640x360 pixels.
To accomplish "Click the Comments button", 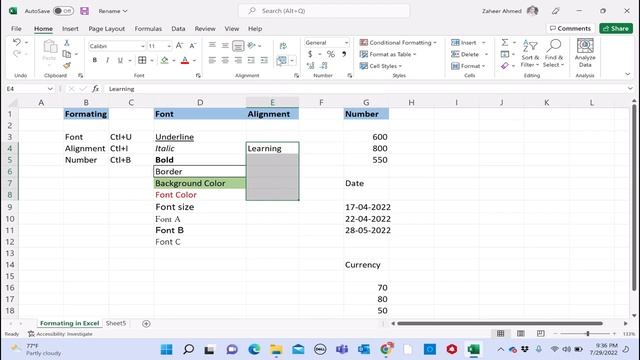I will (570, 28).
